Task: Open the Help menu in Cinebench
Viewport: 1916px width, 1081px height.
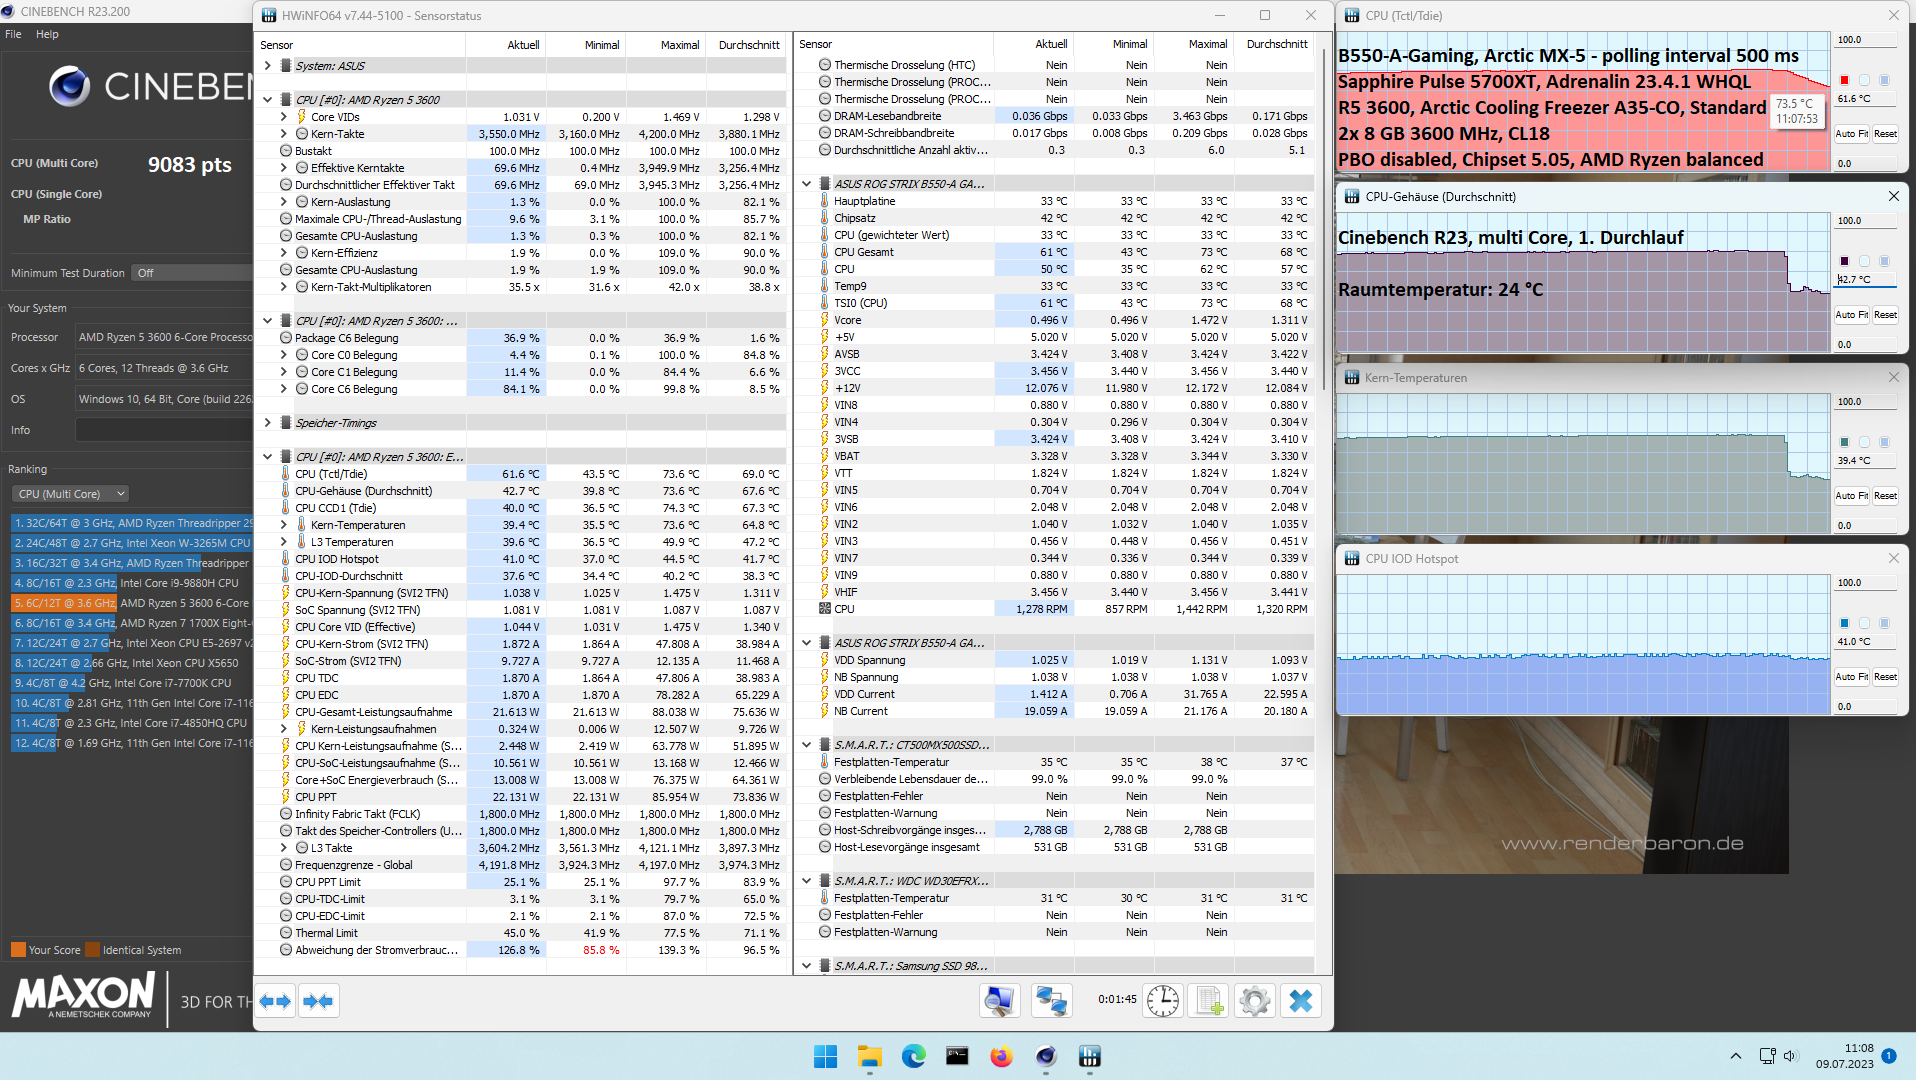Action: click(x=47, y=34)
